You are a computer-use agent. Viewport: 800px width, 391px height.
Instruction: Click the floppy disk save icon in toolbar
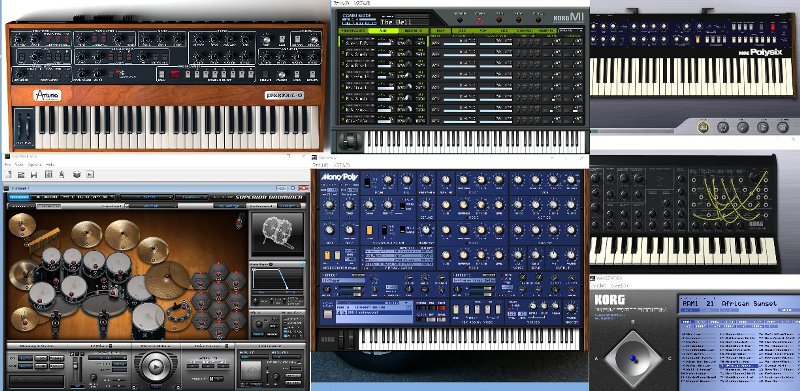tap(34, 174)
